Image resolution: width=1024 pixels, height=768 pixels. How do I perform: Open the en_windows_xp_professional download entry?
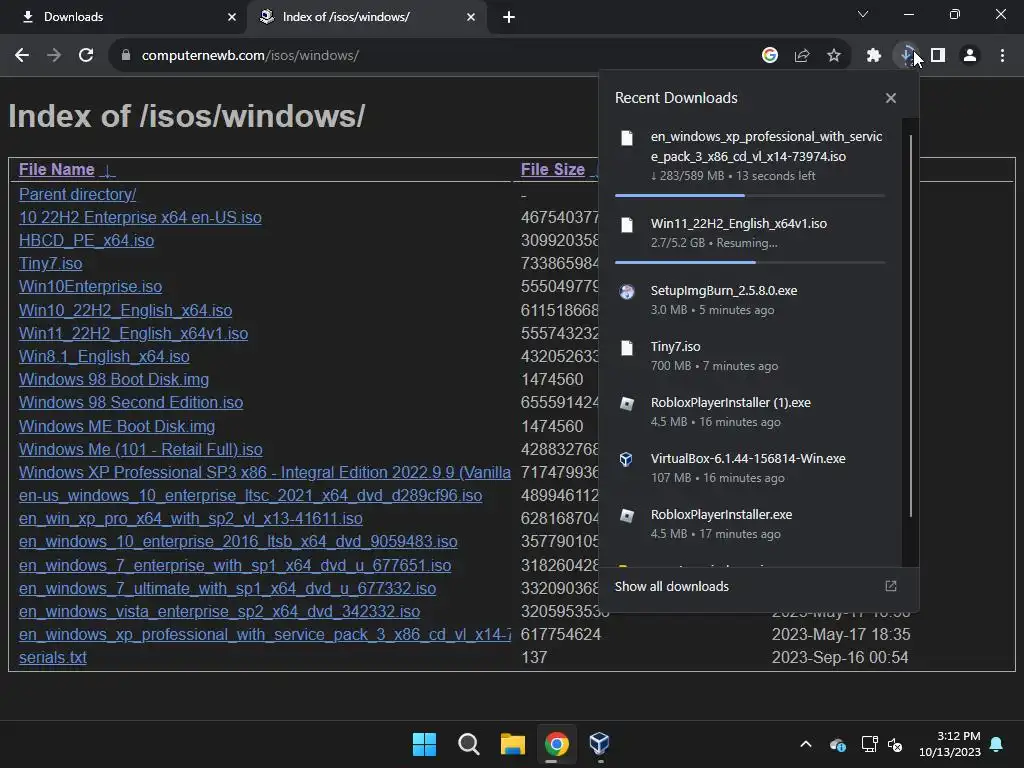click(x=750, y=157)
